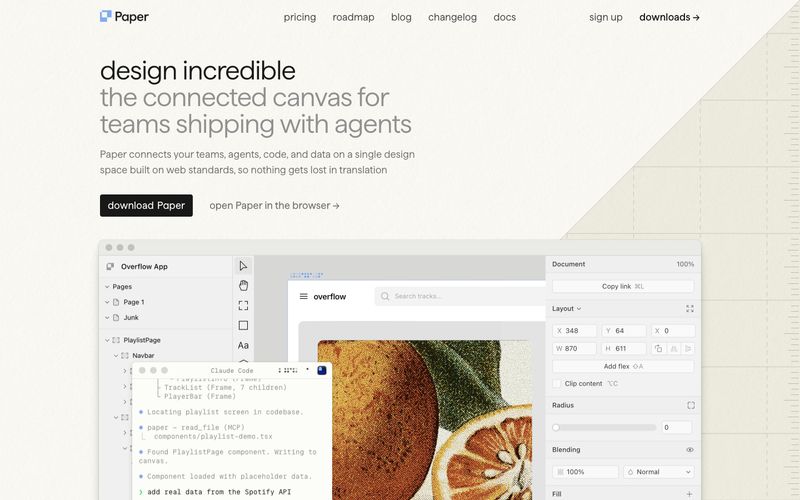Screen dimensions: 800x500
Task: Click the Search tracks field
Action: pos(459,296)
